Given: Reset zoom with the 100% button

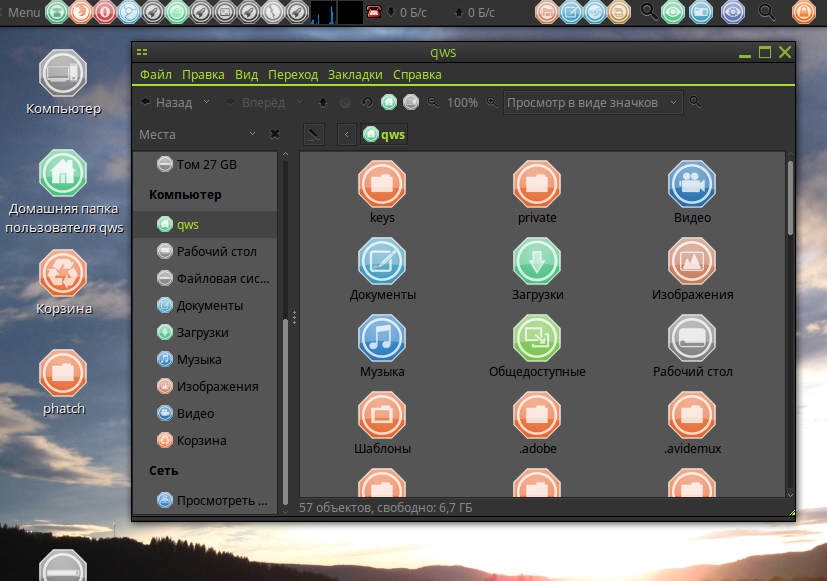Looking at the screenshot, I should click(x=463, y=102).
